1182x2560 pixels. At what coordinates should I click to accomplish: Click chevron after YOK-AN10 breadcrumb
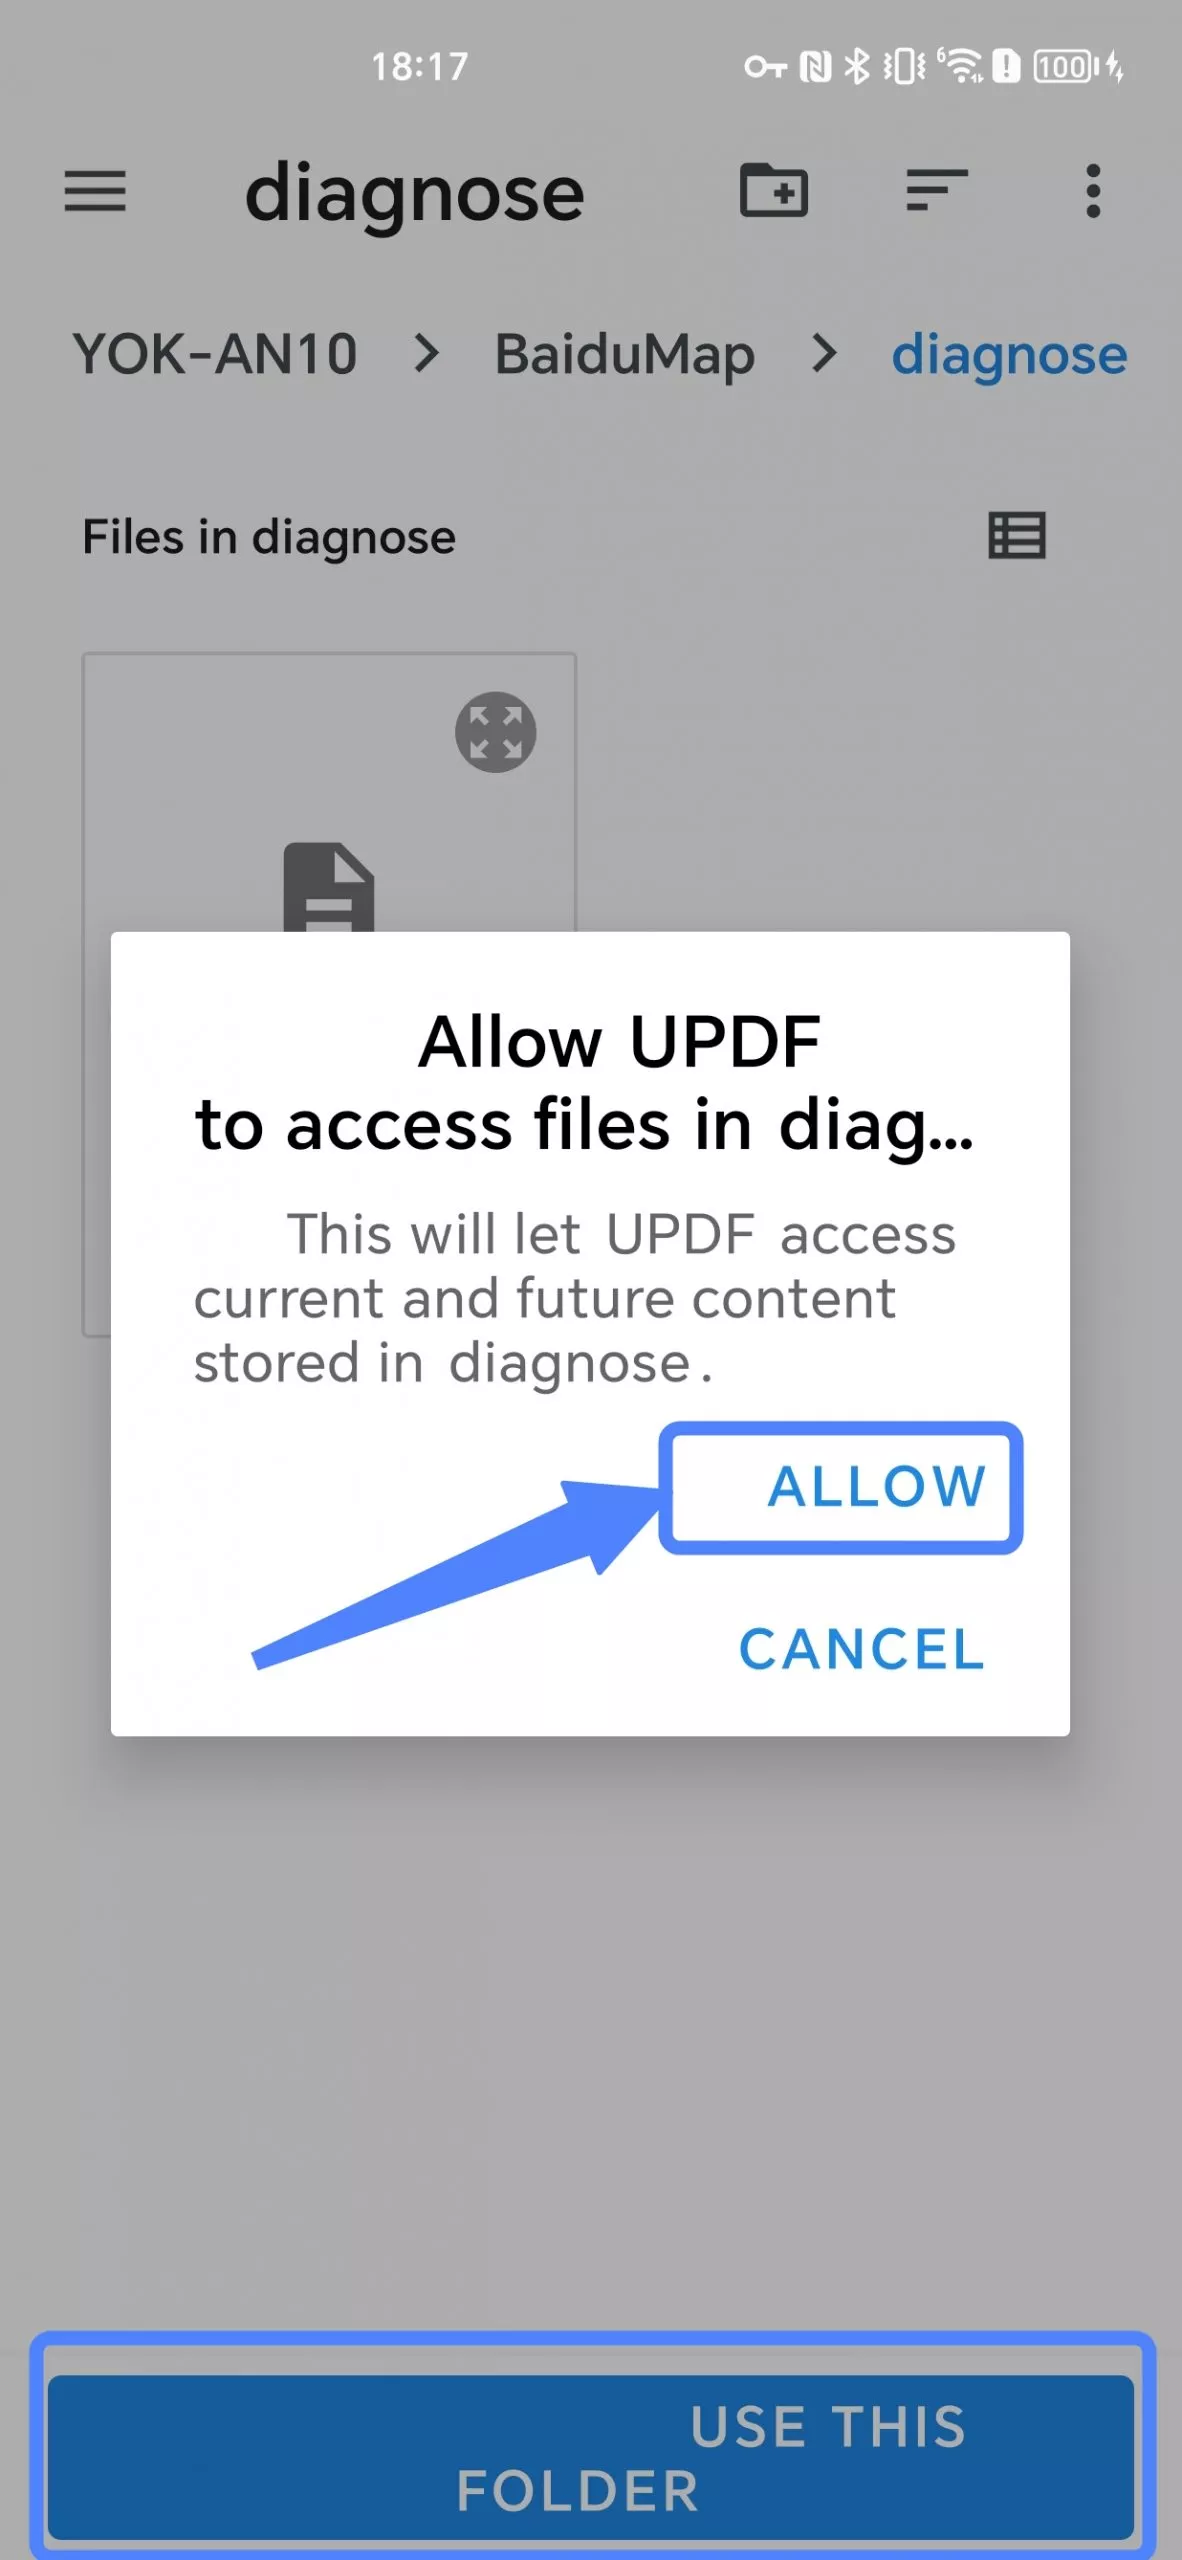pyautogui.click(x=427, y=353)
